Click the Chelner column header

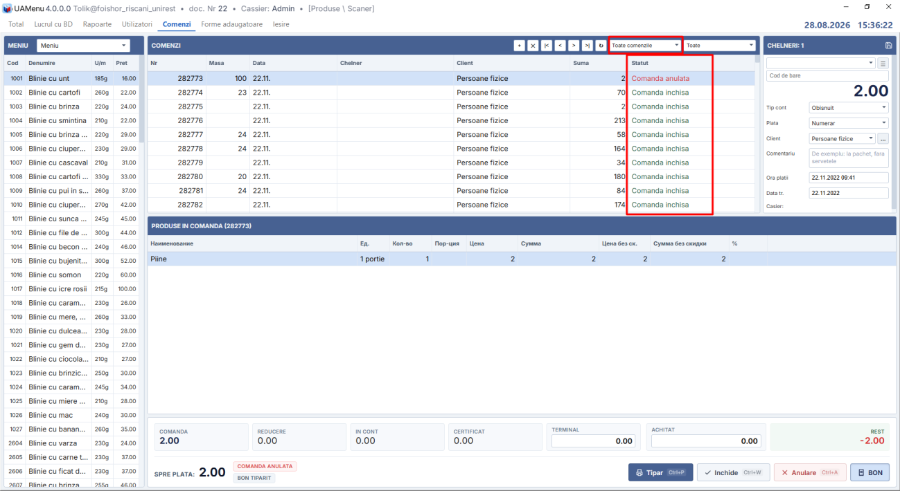point(351,63)
